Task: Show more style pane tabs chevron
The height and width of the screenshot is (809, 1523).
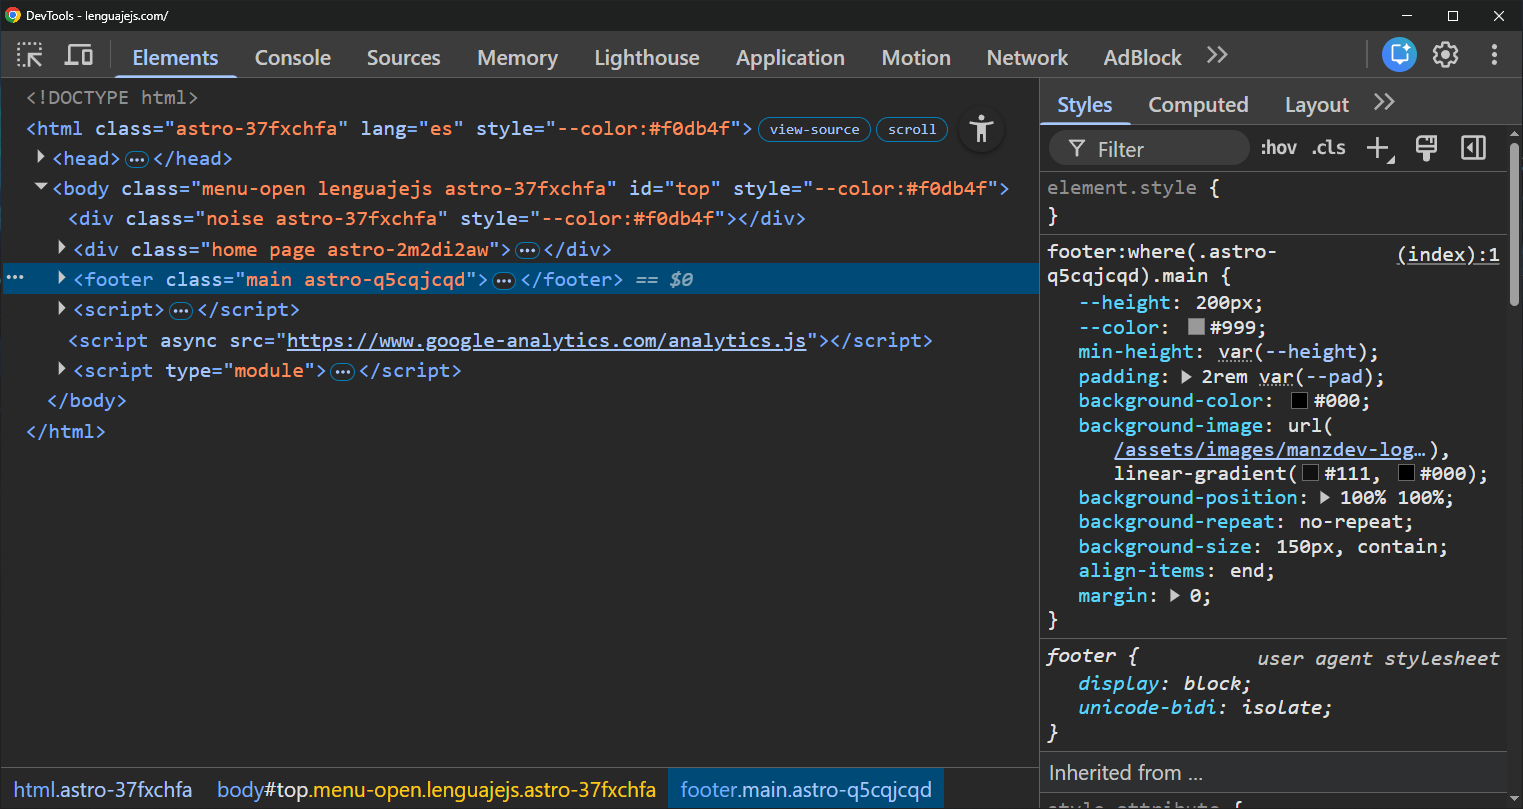Action: tap(1384, 103)
